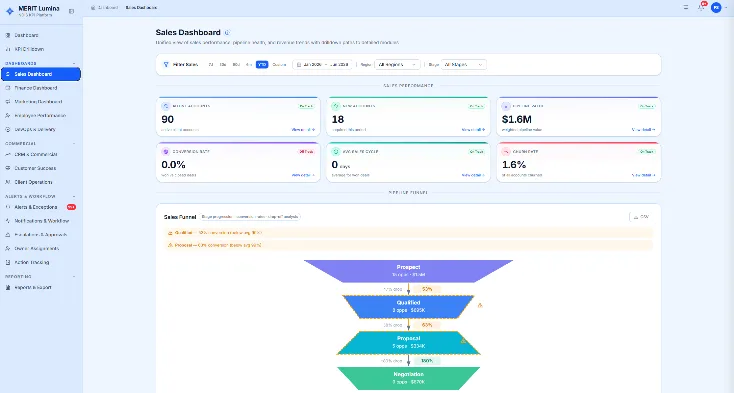The height and width of the screenshot is (393, 734).
Task: Click the icon on the $1.6M pipeline card
Action: (x=506, y=106)
